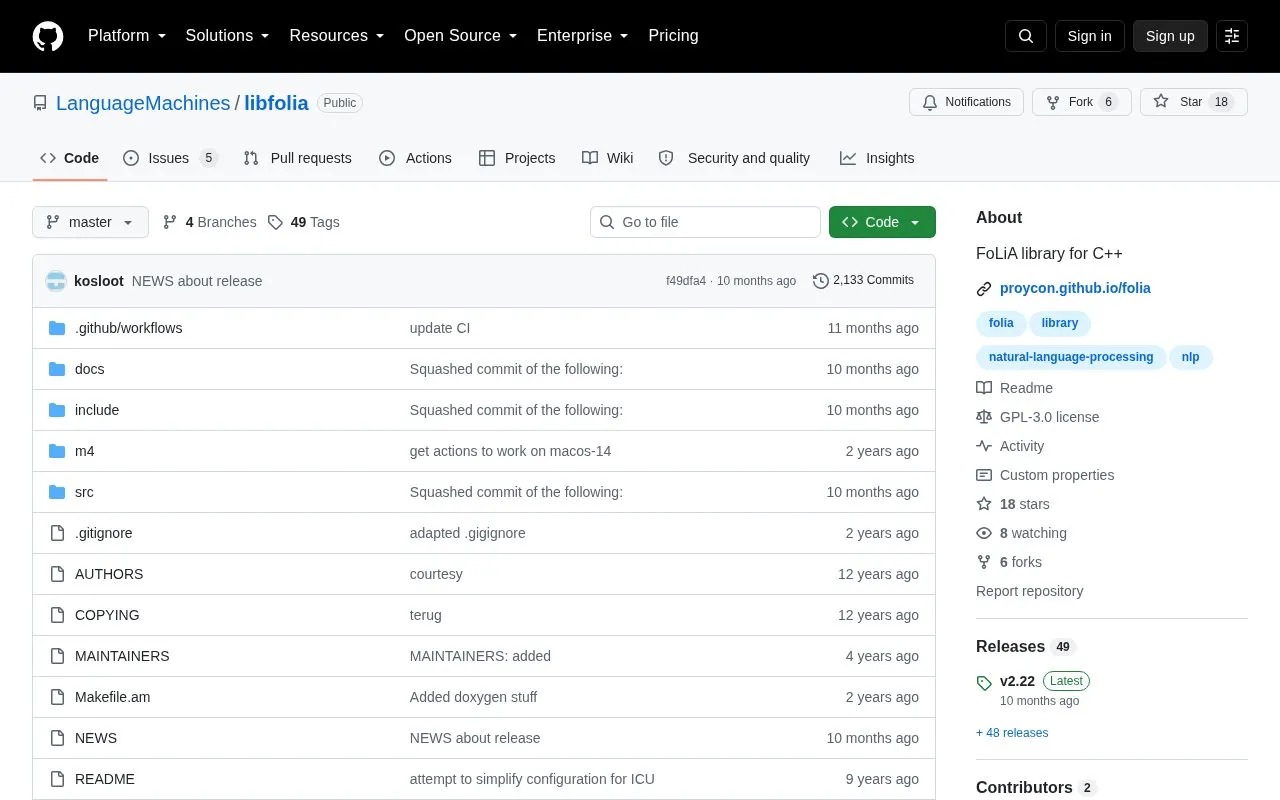The image size is (1280, 800).
Task: Click the folder icon next to src
Action: tap(57, 492)
